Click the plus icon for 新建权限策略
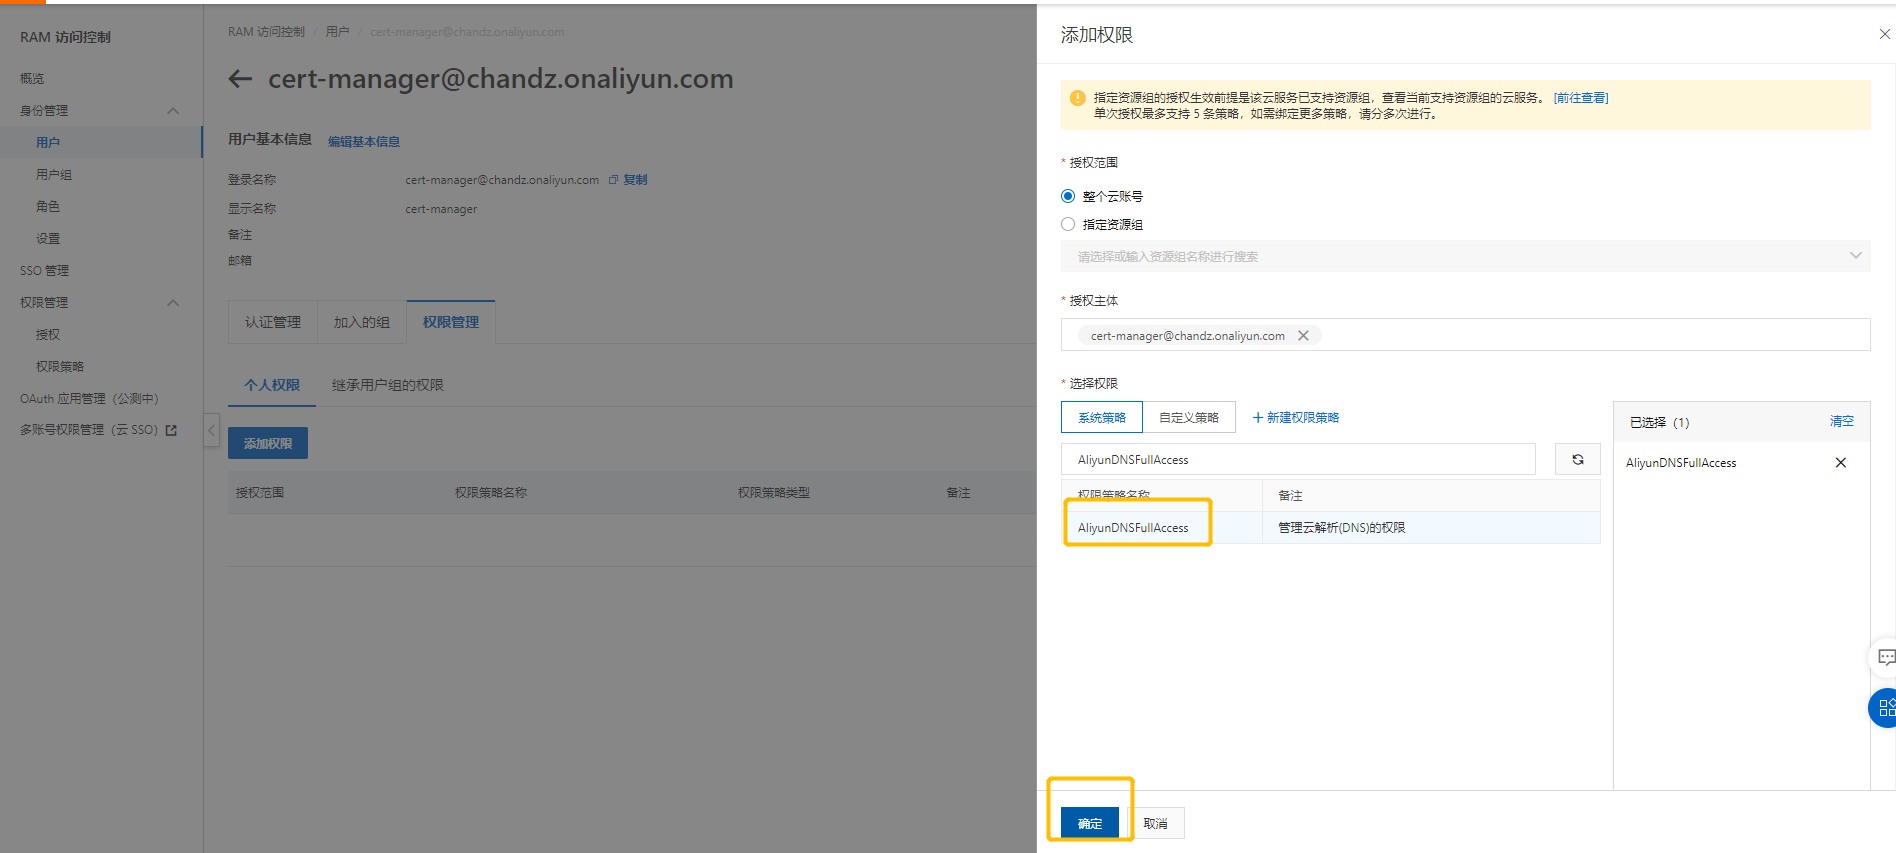 (x=1257, y=418)
